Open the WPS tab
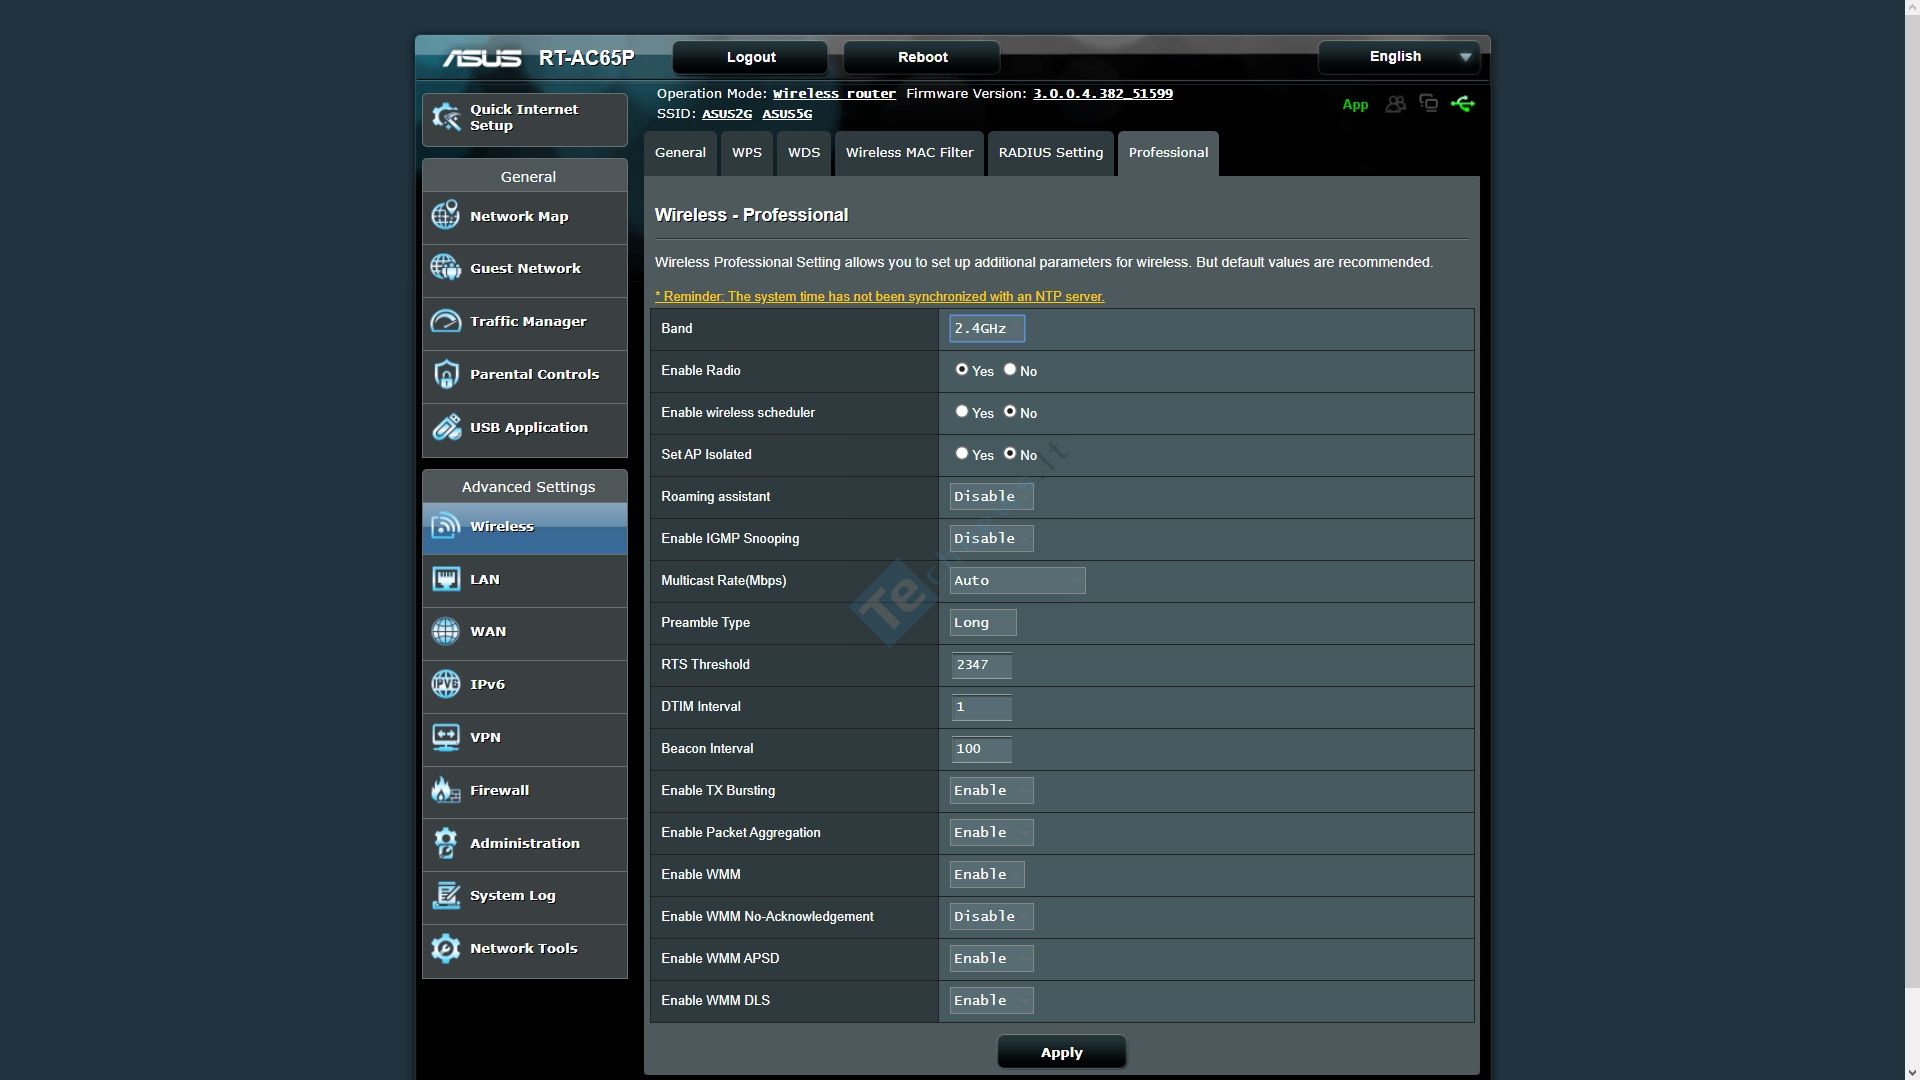Image resolution: width=1920 pixels, height=1080 pixels. (746, 153)
